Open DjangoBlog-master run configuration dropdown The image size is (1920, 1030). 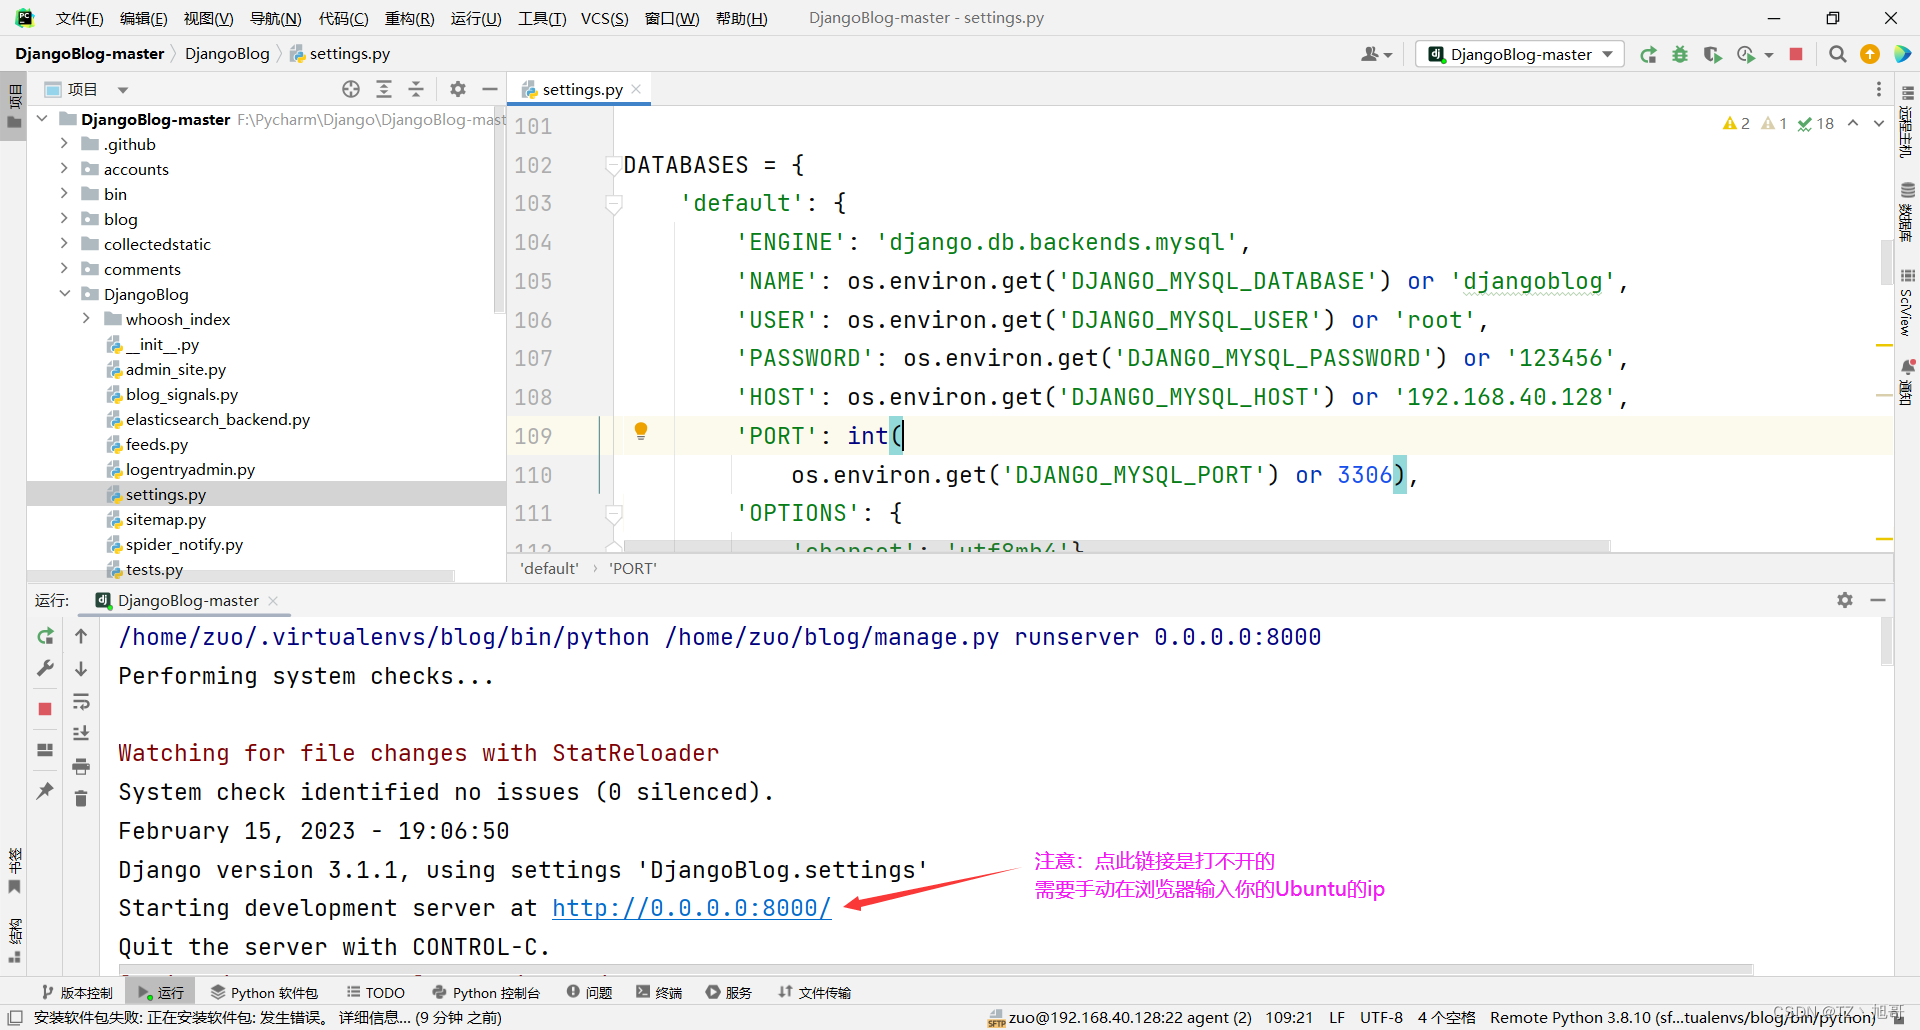[x=1520, y=54]
